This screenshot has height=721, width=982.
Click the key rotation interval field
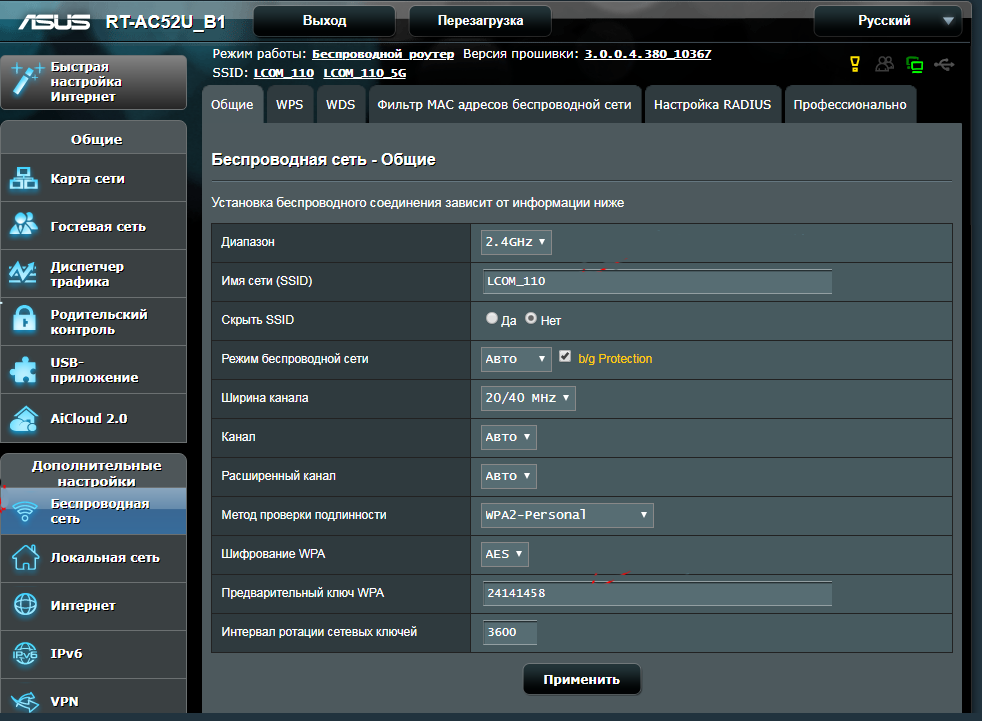[510, 632]
